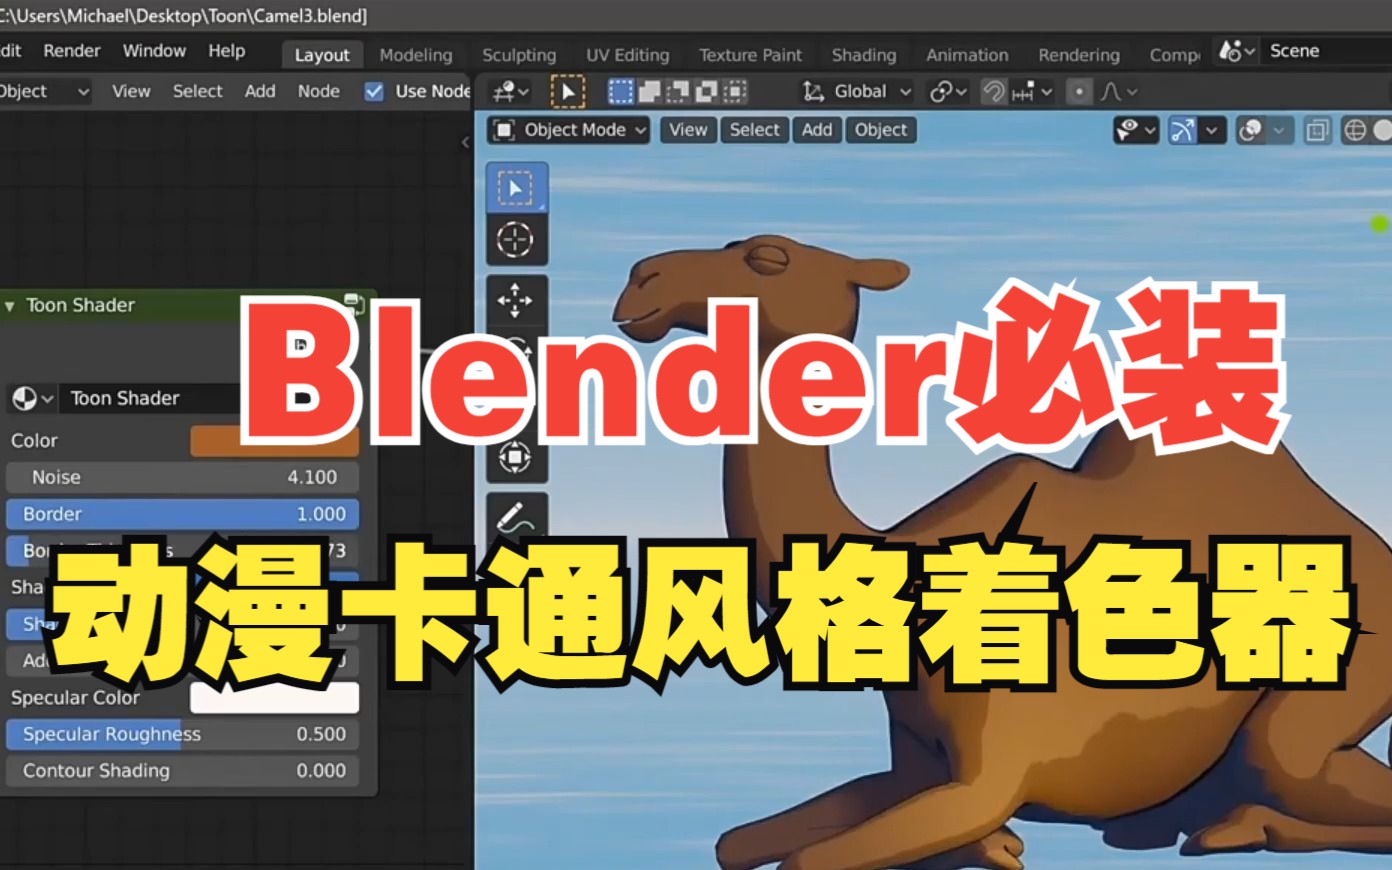Adjust the Specular Roughness slider
The width and height of the screenshot is (1392, 870).
click(182, 734)
